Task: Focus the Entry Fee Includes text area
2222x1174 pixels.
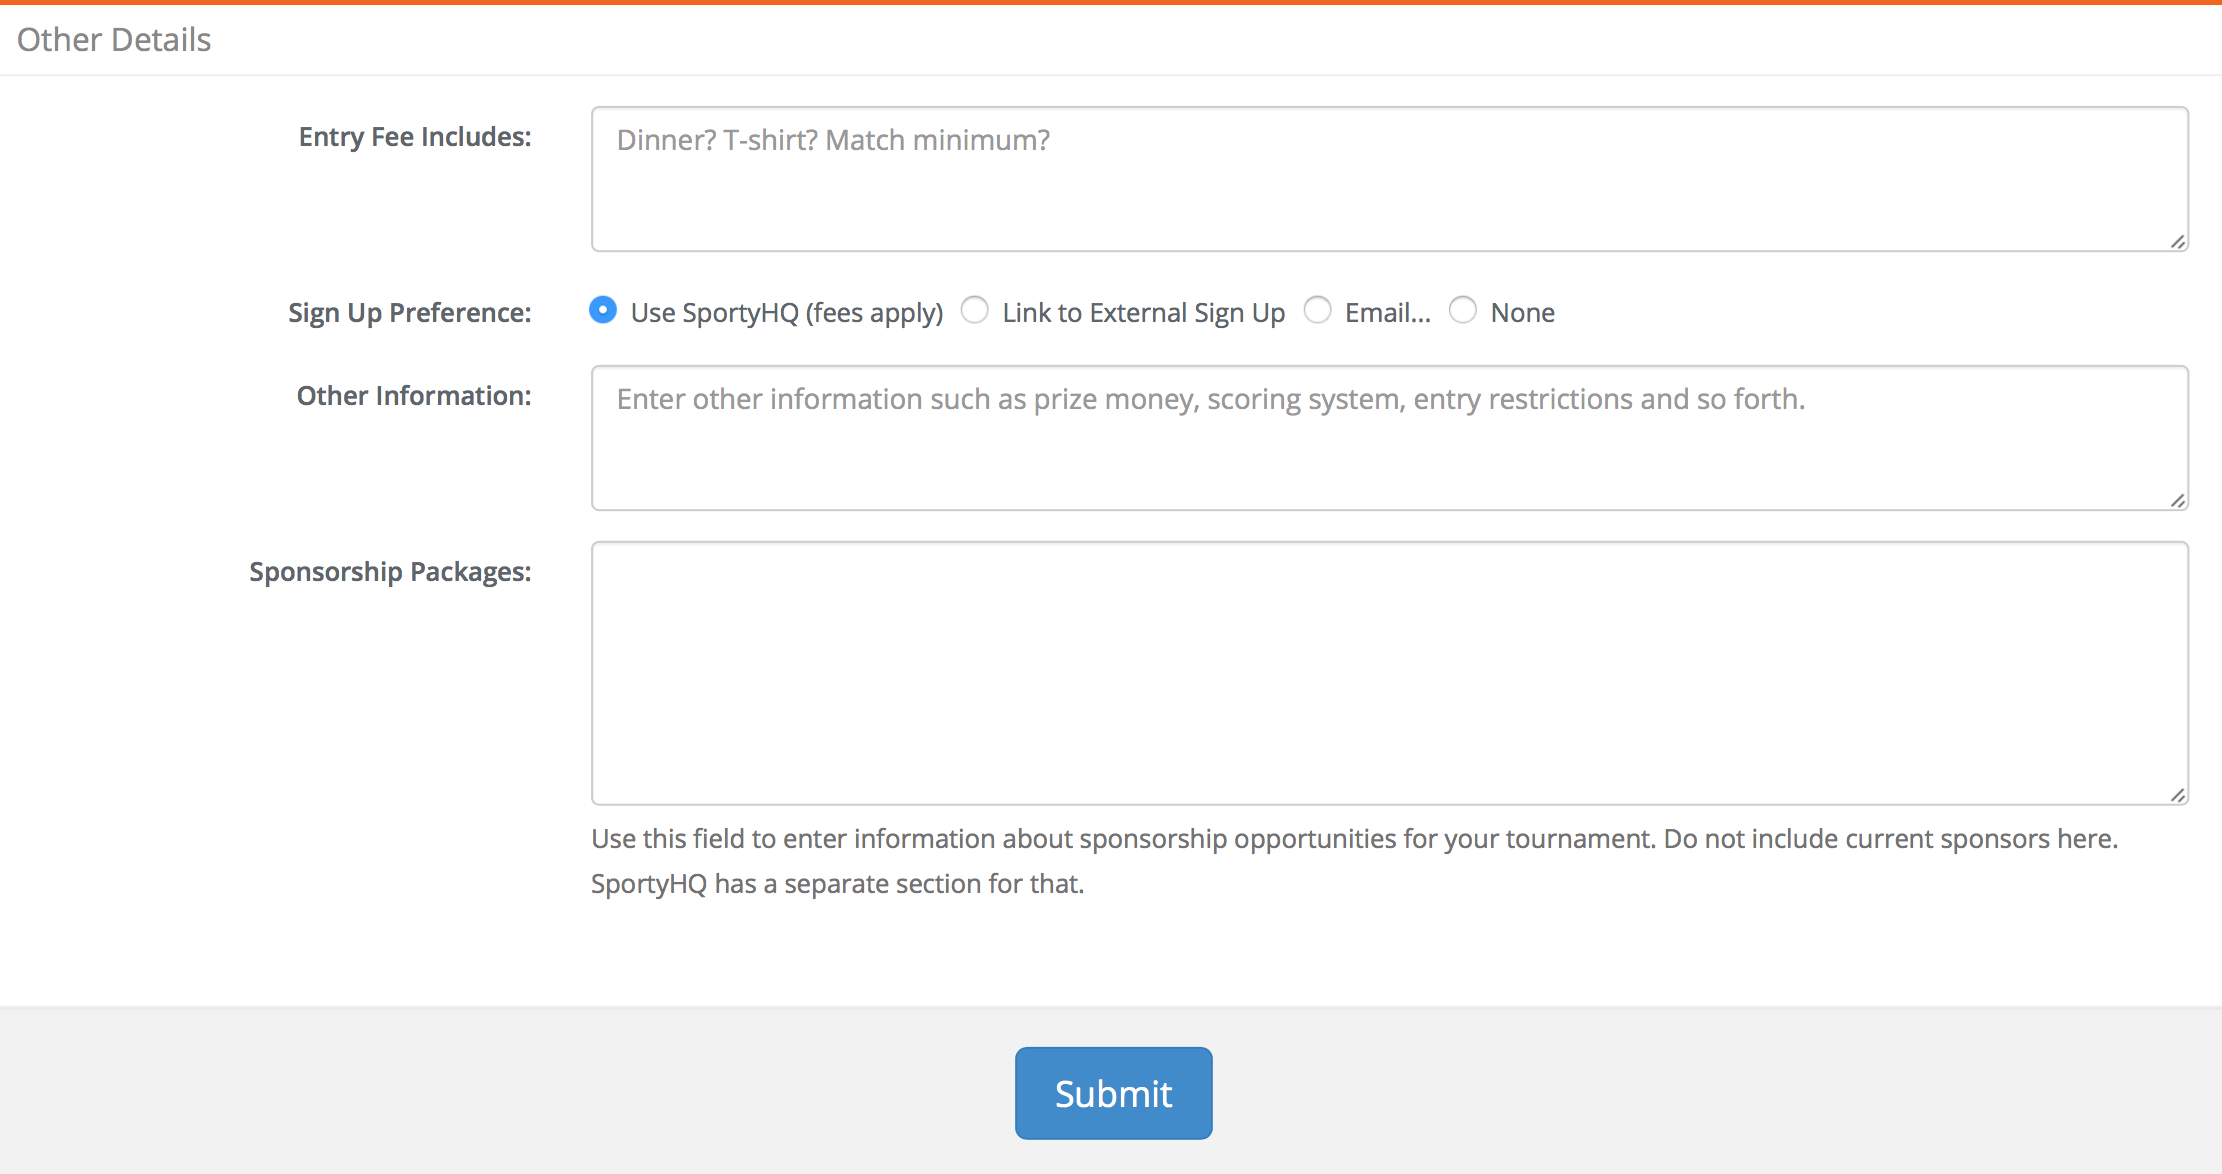Action: [x=1390, y=179]
